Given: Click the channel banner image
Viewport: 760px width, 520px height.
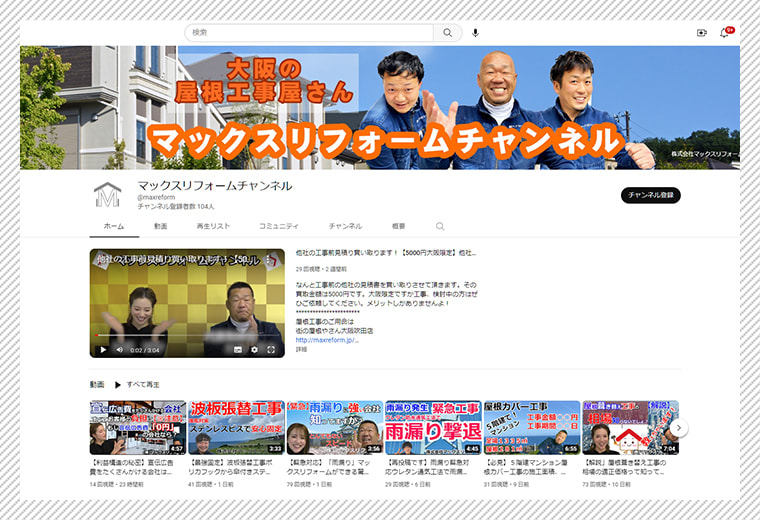Looking at the screenshot, I should coord(380,108).
